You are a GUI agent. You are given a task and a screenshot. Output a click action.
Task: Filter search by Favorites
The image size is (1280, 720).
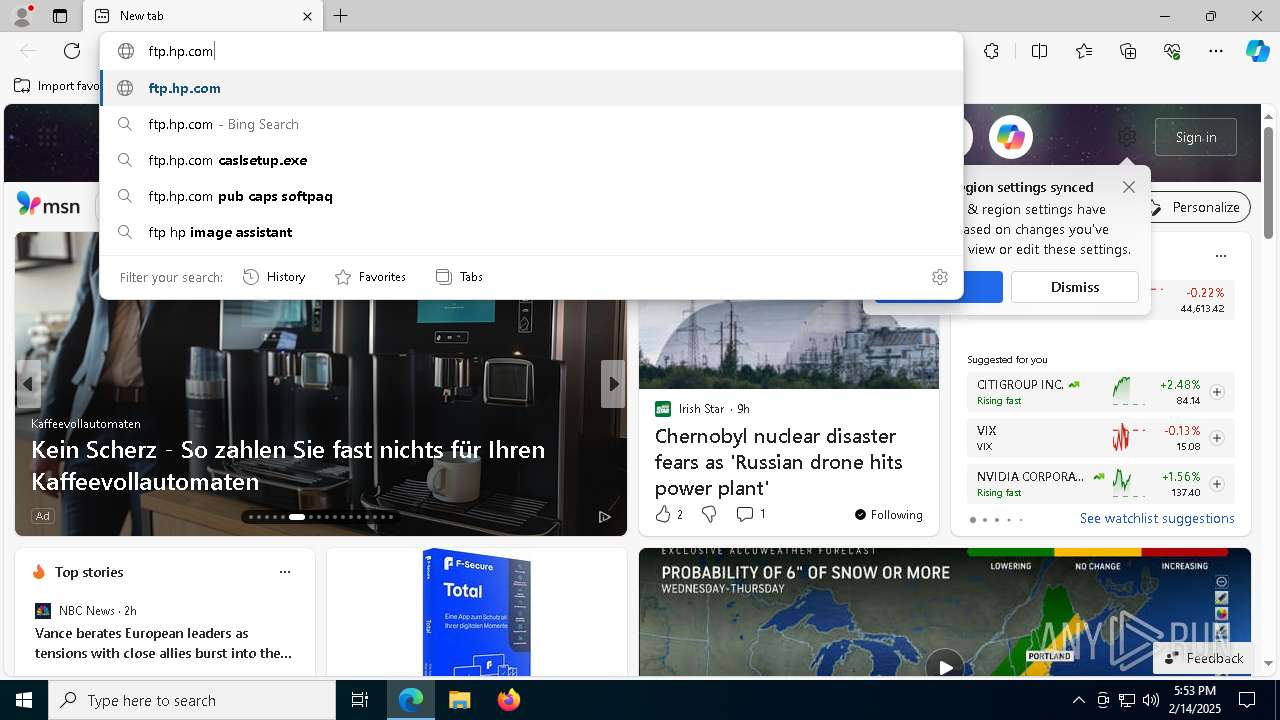(370, 277)
